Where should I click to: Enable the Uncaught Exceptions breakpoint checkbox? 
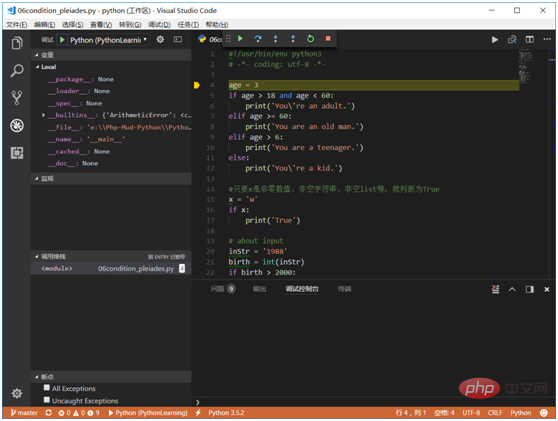pyautogui.click(x=47, y=400)
